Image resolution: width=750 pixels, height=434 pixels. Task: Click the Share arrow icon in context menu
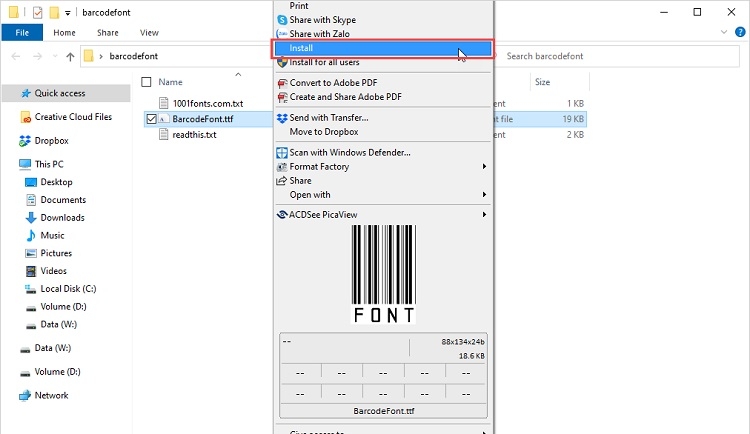(282, 181)
